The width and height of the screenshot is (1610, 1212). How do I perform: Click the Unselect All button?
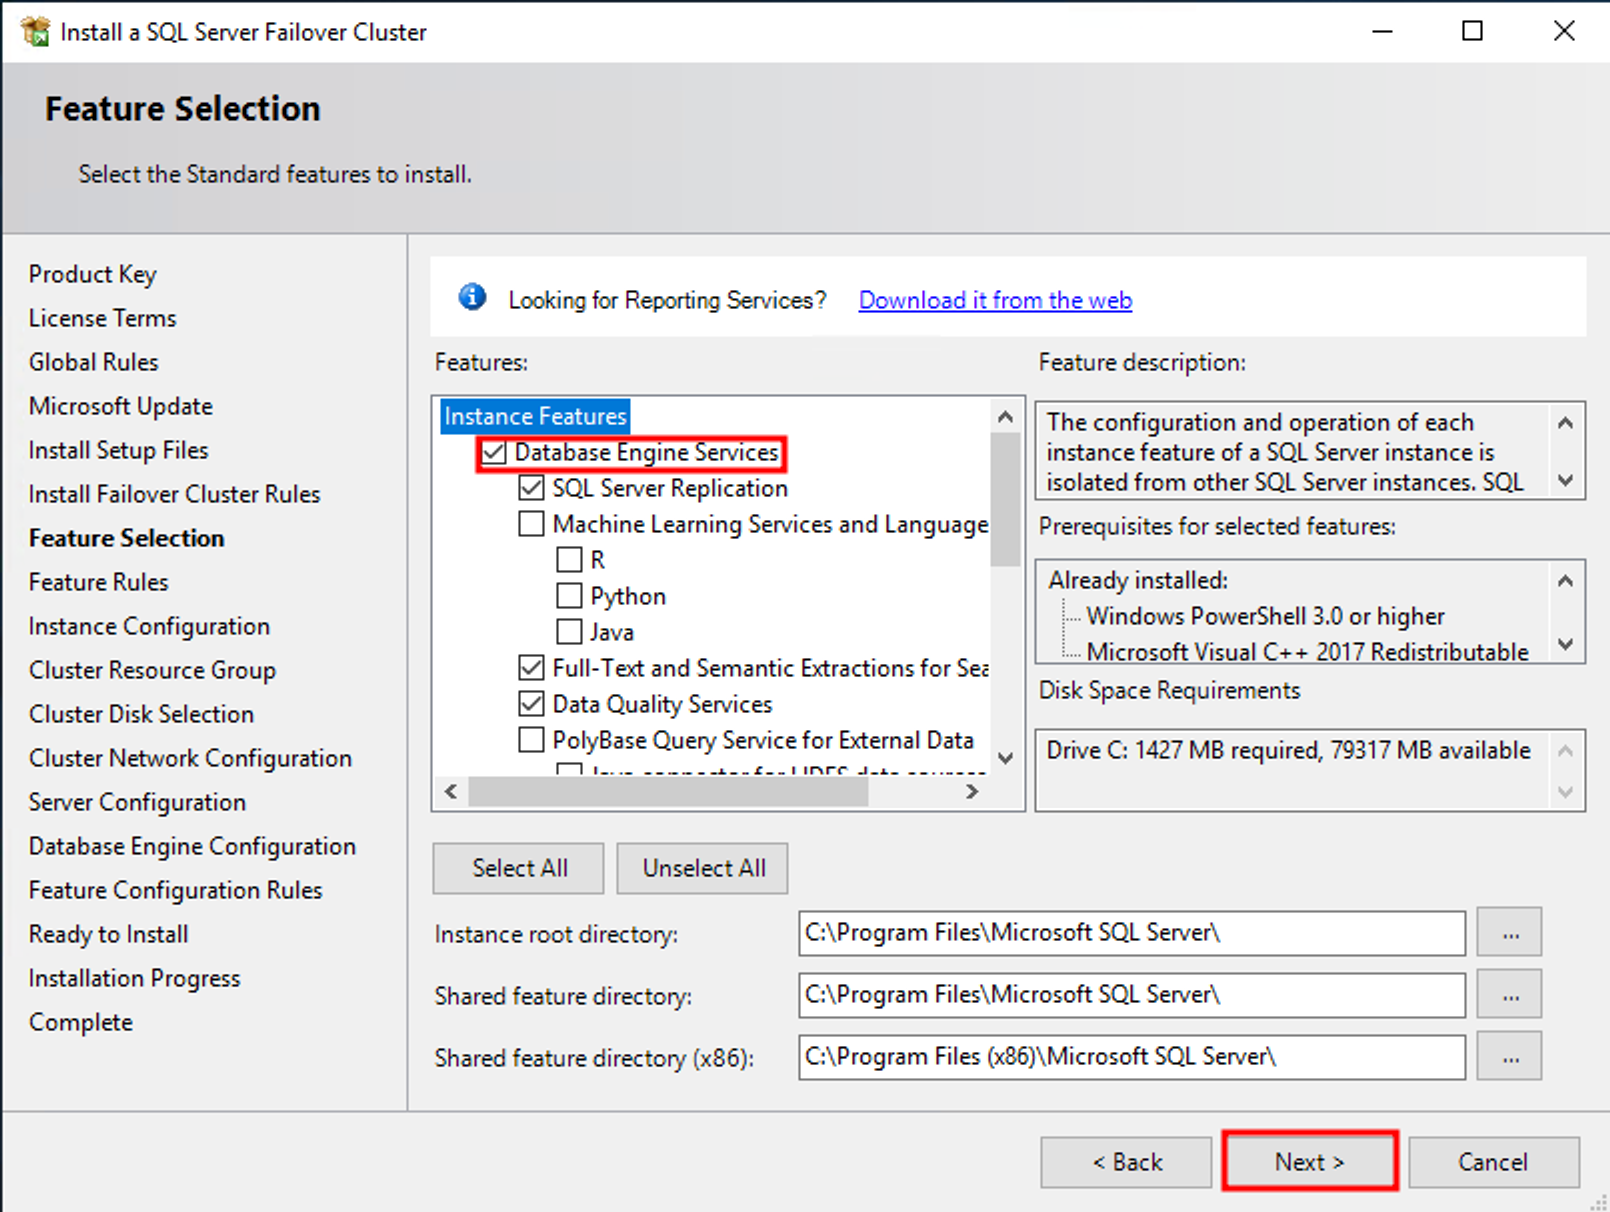point(702,868)
